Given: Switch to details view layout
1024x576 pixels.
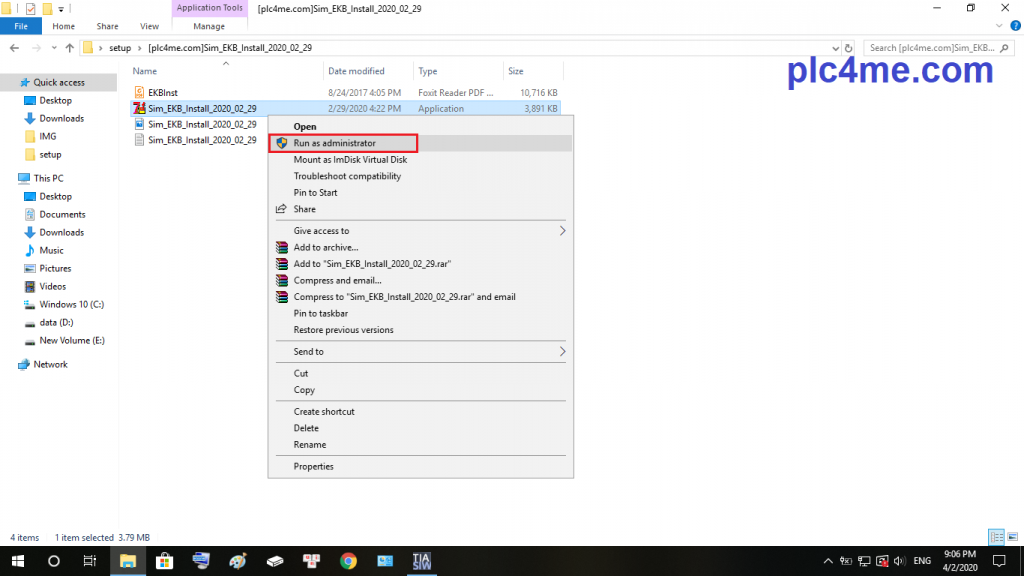Looking at the screenshot, I should 996,537.
